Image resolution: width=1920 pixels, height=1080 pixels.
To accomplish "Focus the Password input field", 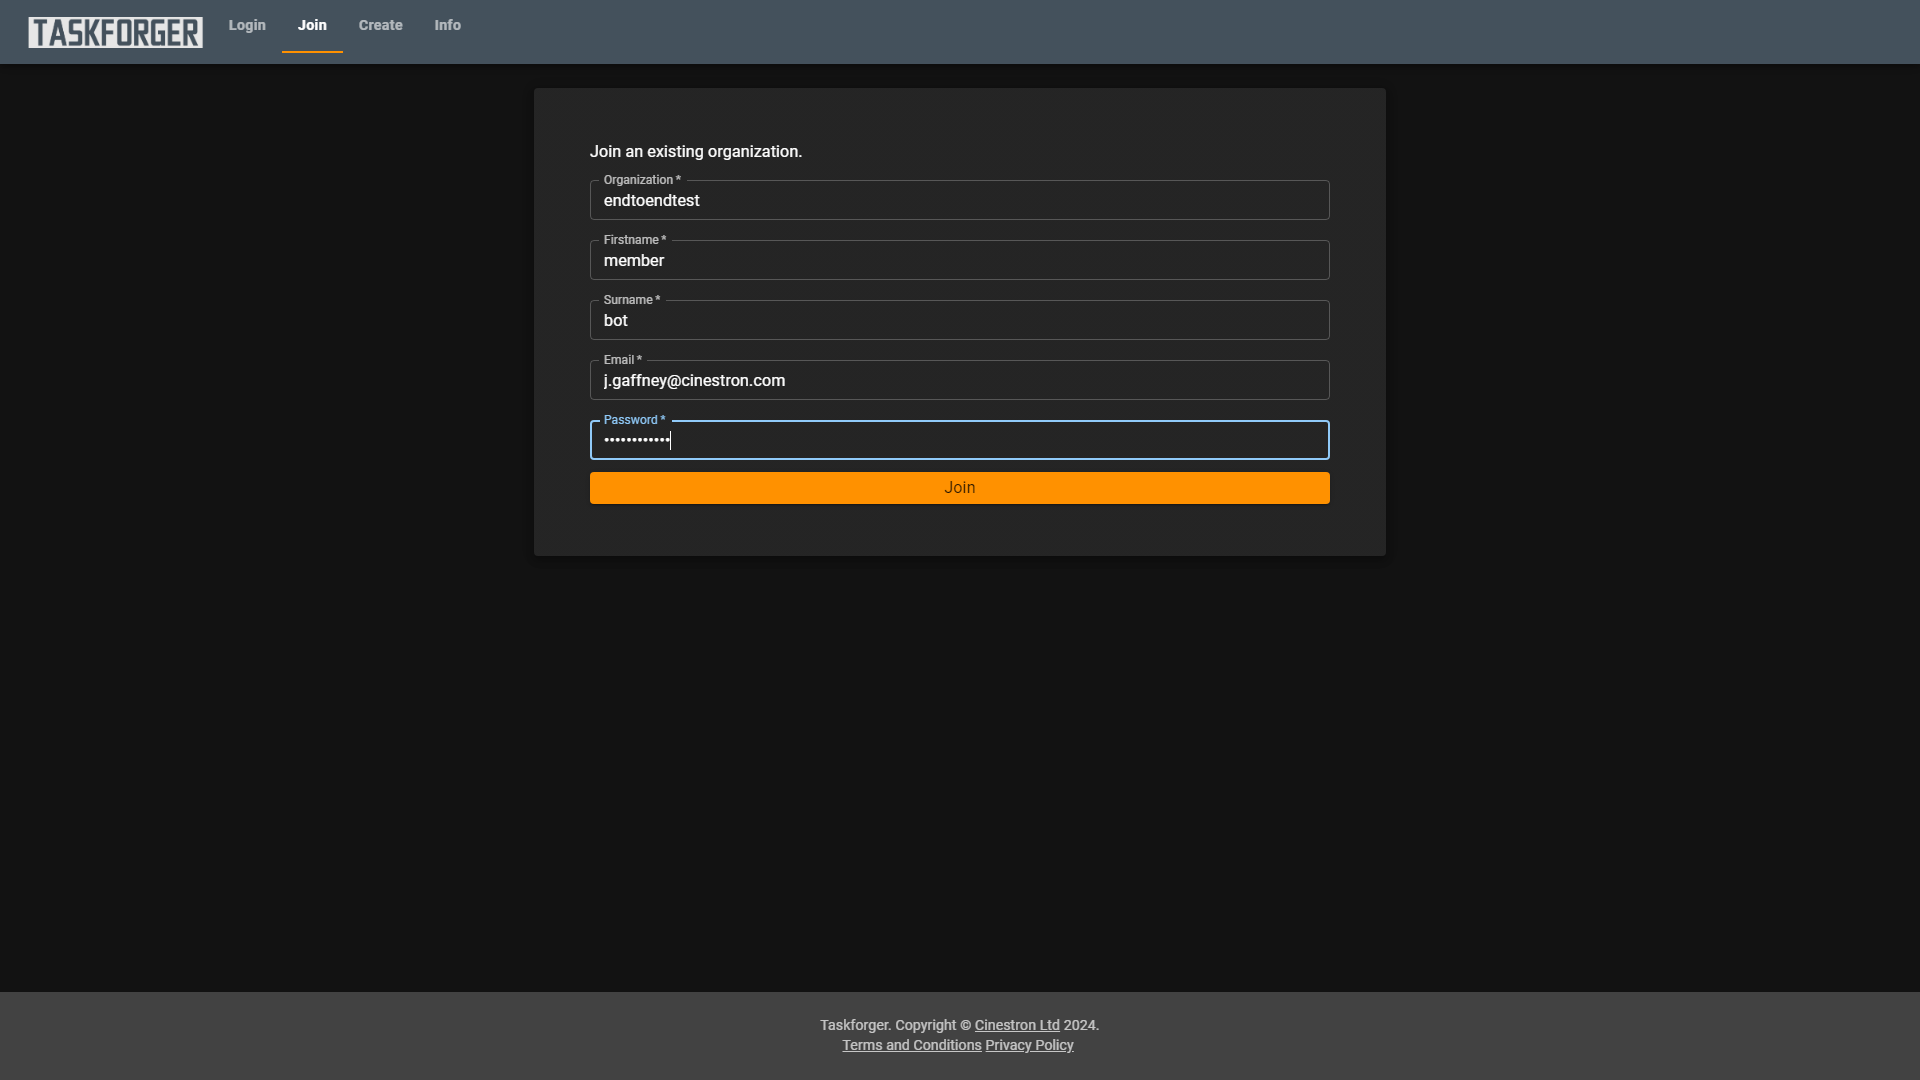I will (959, 441).
